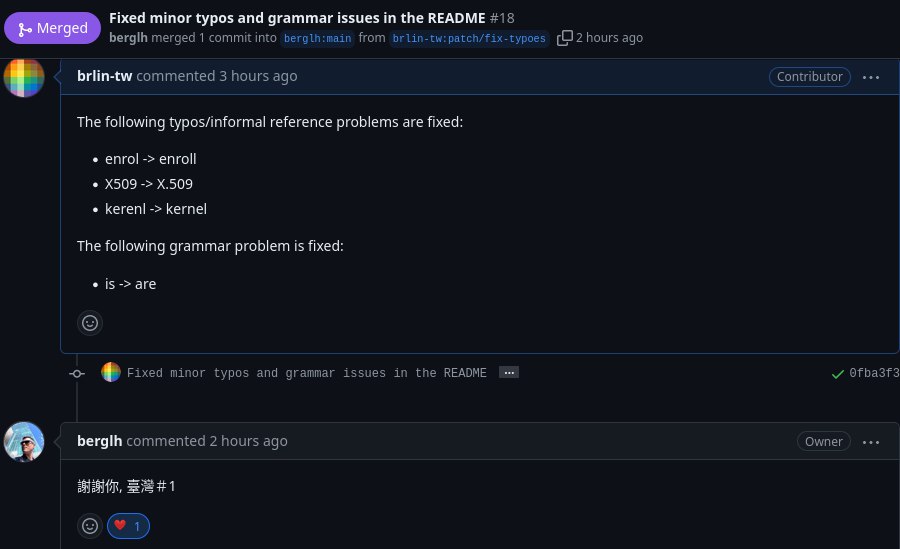Add emoji reaction to berglh's comment

90,525
